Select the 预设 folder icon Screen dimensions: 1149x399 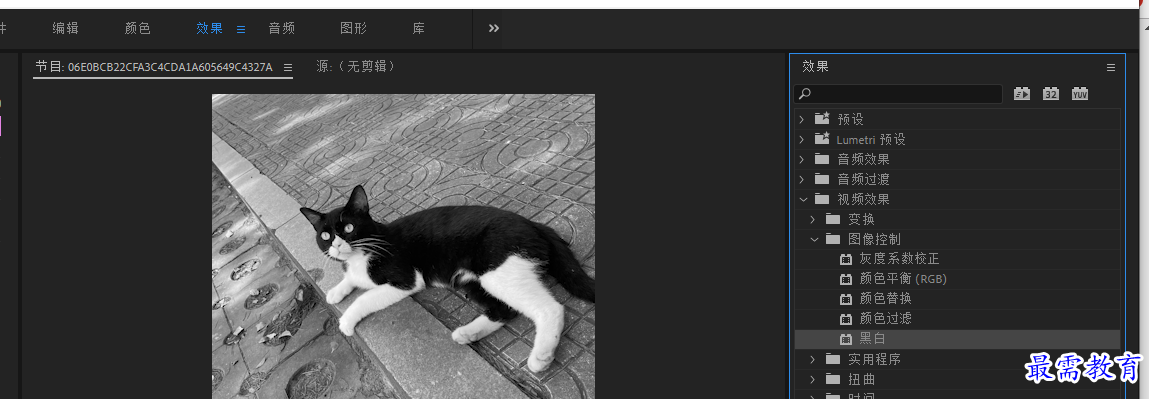click(x=822, y=118)
